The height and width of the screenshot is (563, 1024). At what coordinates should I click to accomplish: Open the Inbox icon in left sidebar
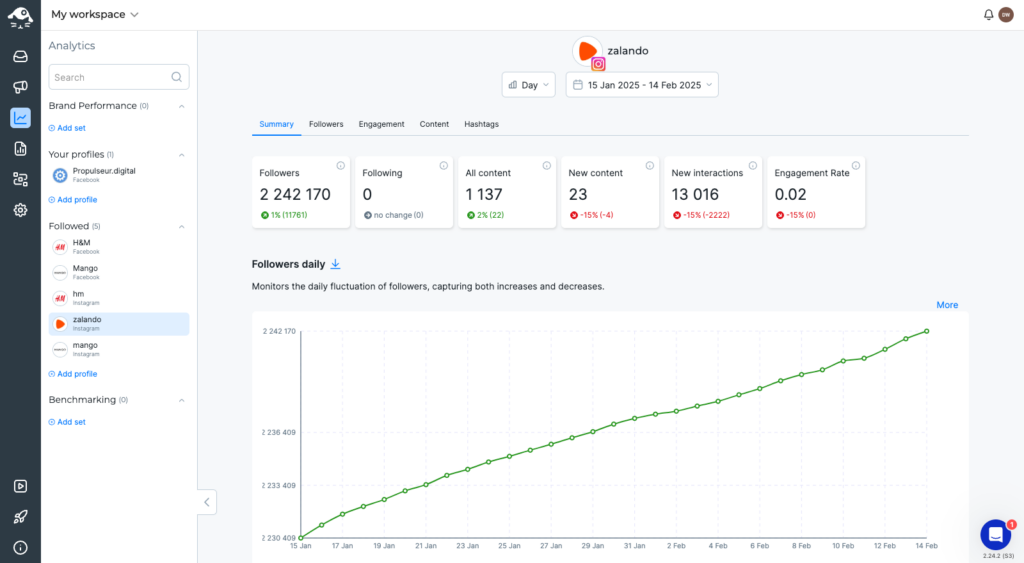pos(20,56)
